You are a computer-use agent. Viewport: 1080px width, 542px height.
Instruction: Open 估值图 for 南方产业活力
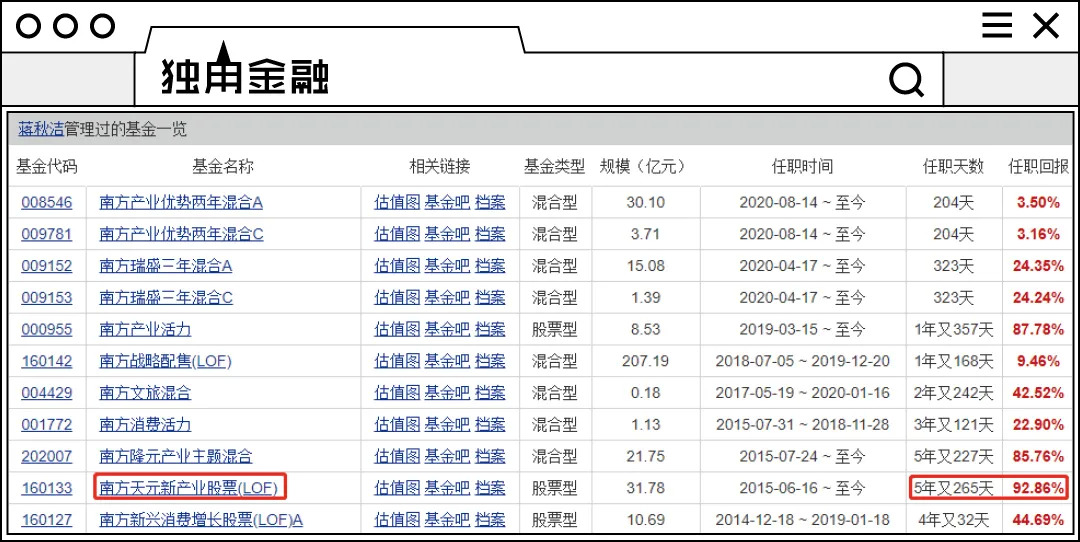tap(397, 329)
